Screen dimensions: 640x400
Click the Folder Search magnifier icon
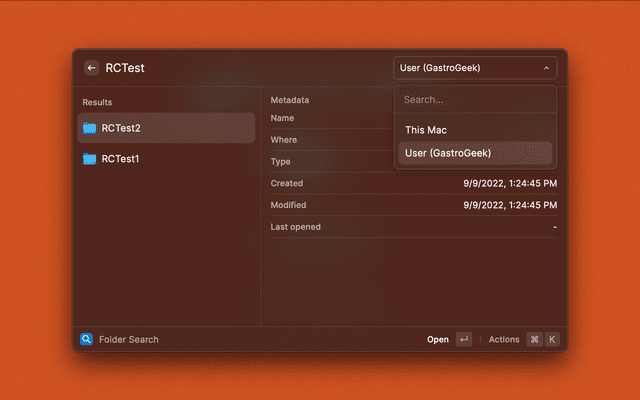86,339
